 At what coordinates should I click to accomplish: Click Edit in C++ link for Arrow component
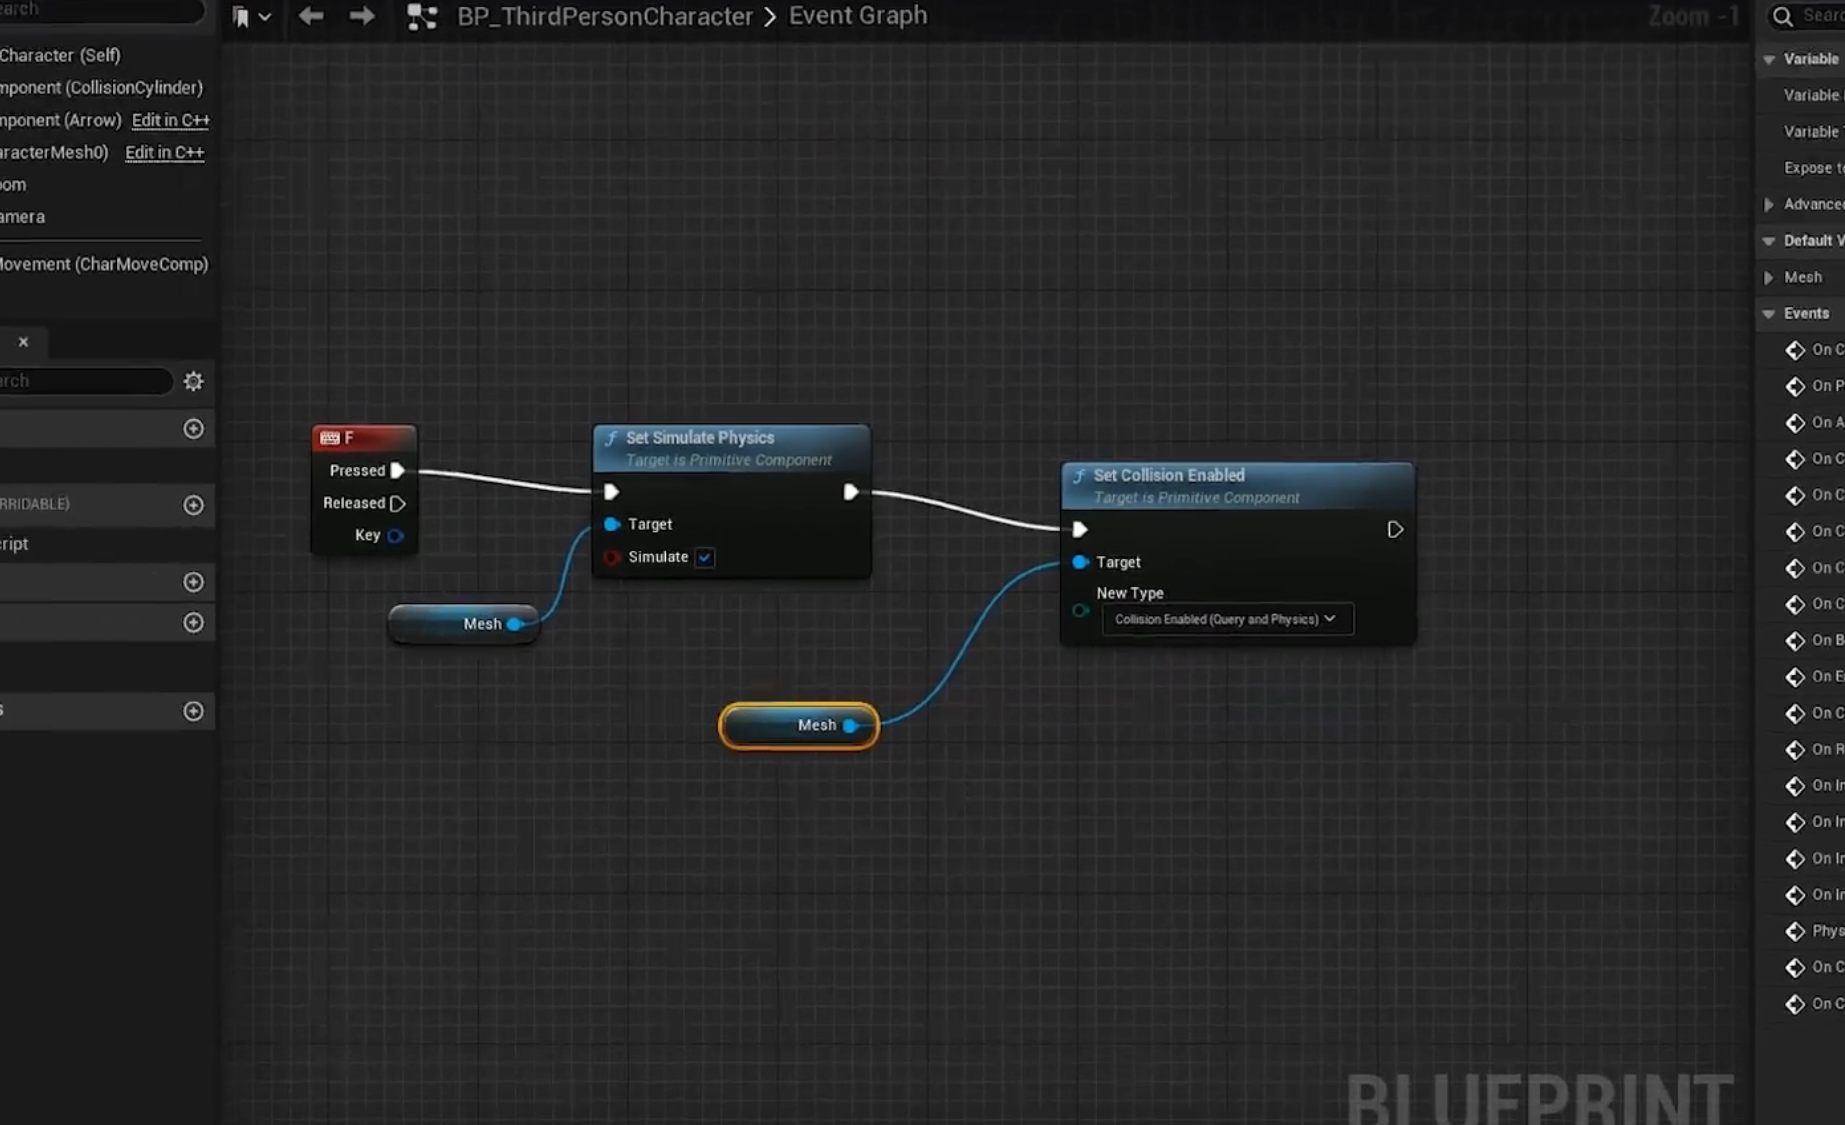pos(170,120)
